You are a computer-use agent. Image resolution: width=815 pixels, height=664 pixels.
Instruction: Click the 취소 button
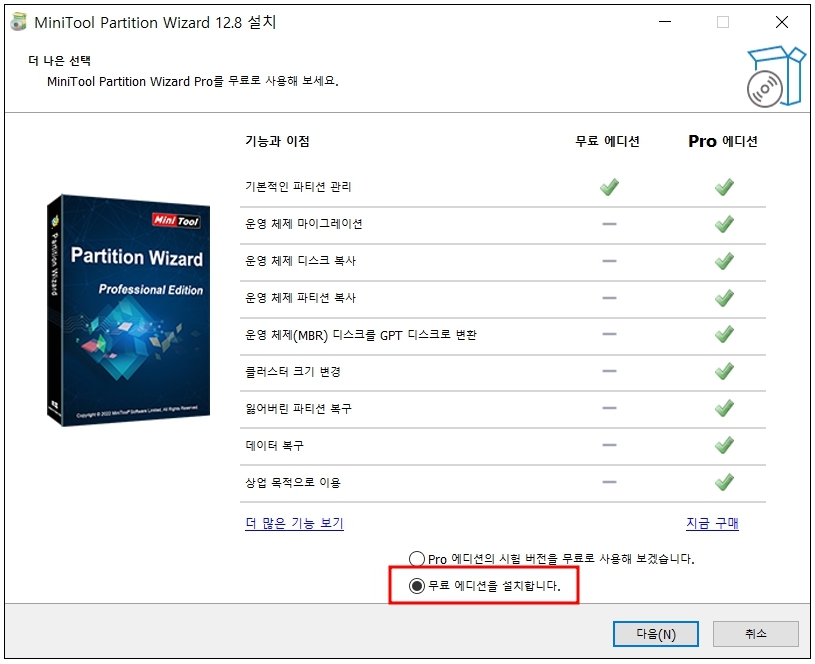[755, 634]
